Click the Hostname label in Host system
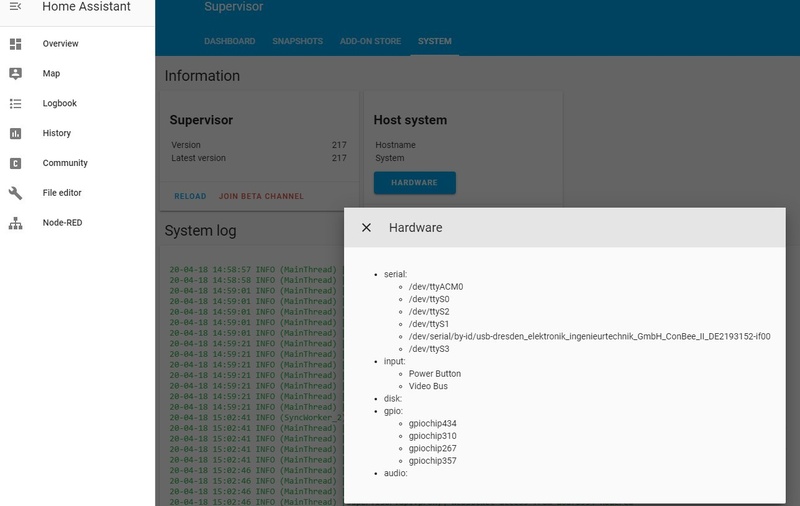Screen dimensions: 800x506 (395, 145)
